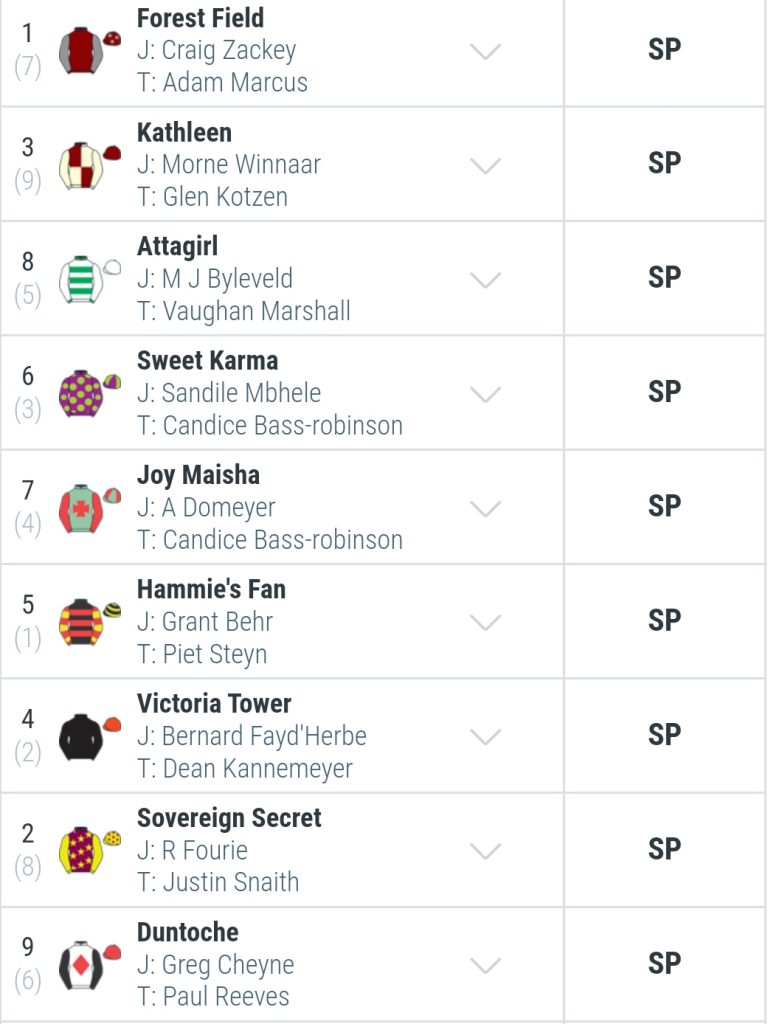This screenshot has height=1024, width=768.
Task: Click Attagirl's green striped silks icon
Action: tap(89, 279)
